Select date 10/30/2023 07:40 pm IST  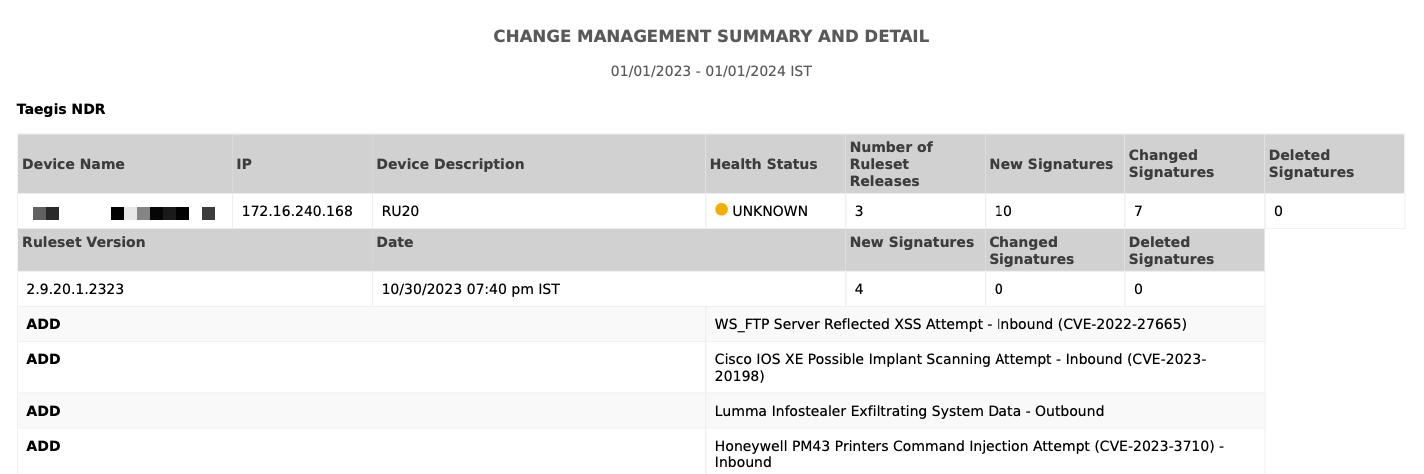[x=471, y=289]
